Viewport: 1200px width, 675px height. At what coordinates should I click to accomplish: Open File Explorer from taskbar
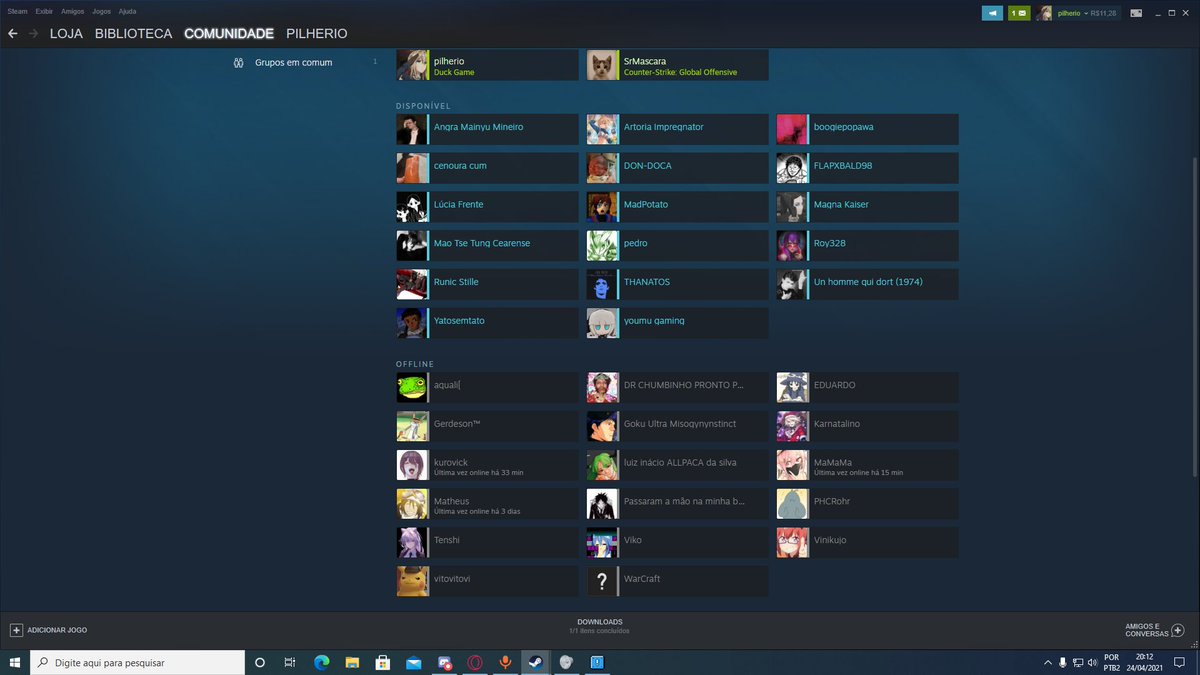pos(352,662)
